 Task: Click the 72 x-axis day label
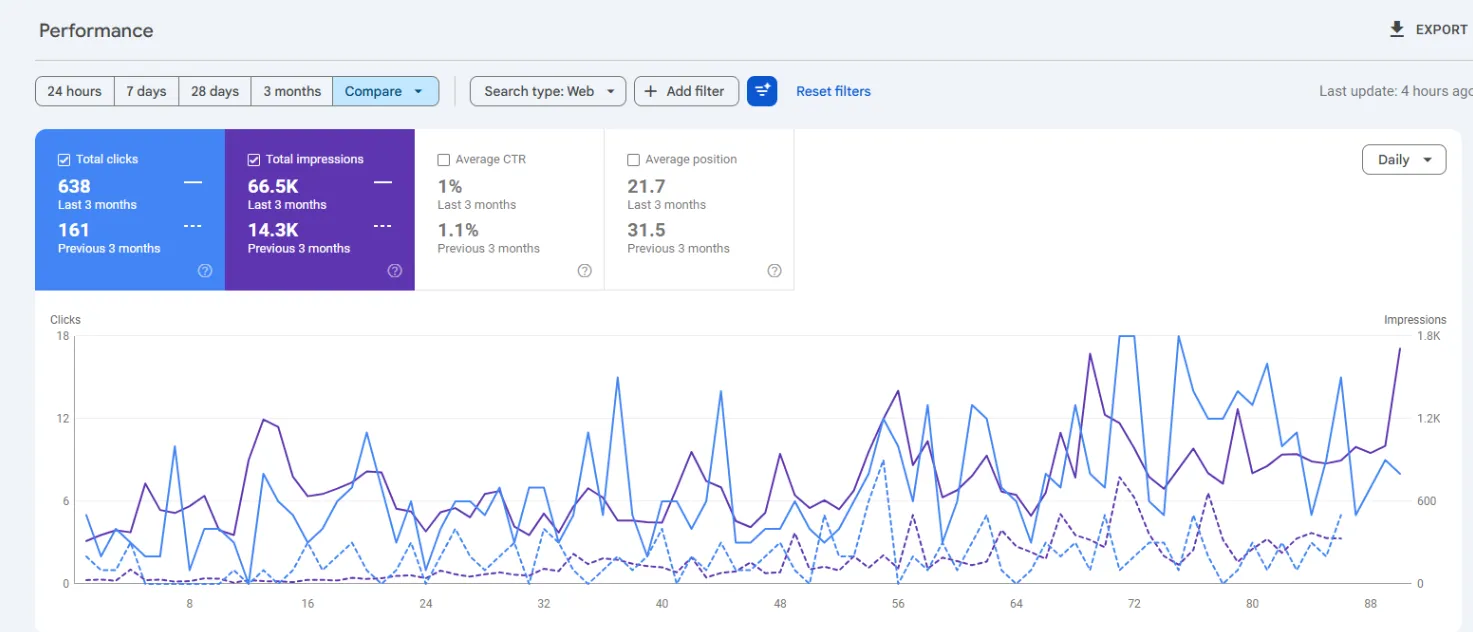pos(1134,604)
